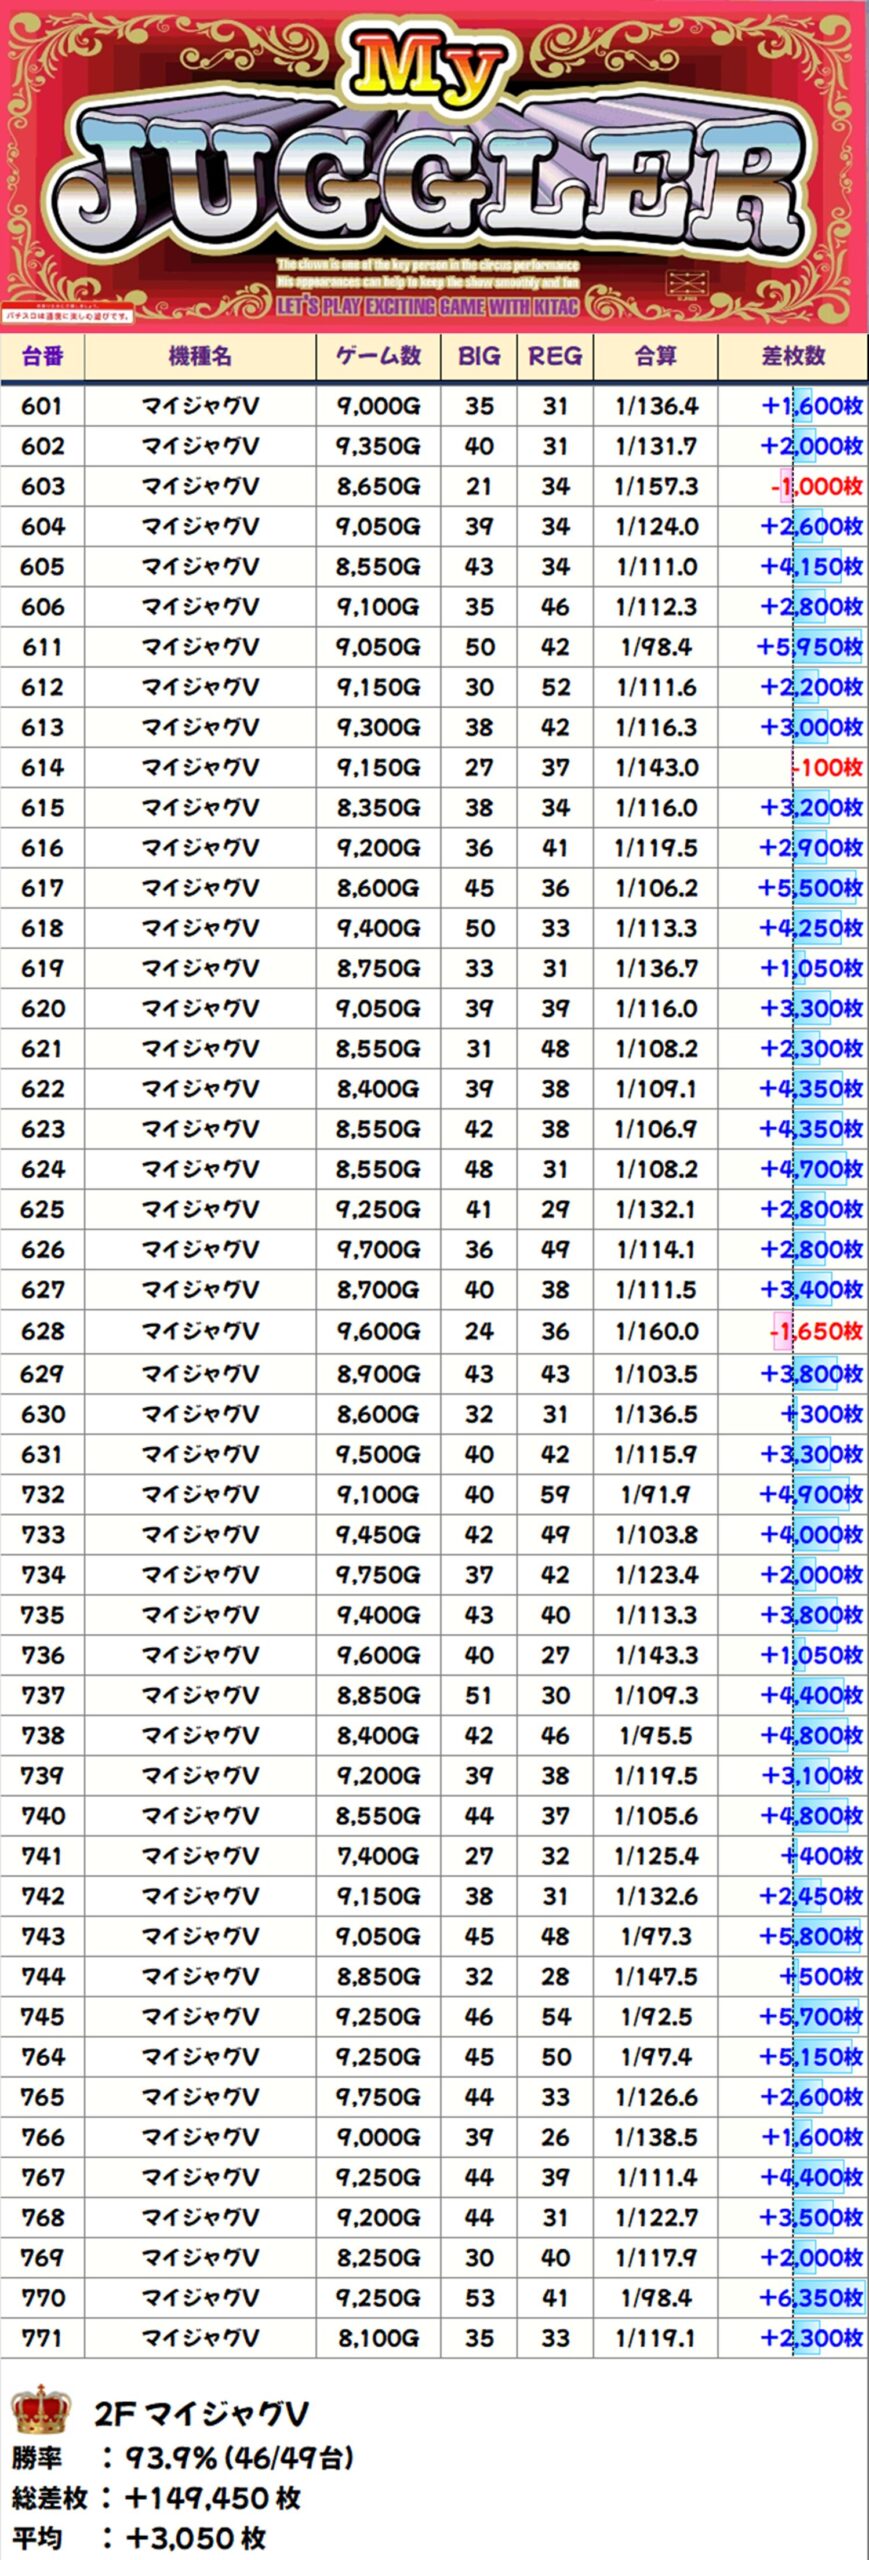Click BIG count 51 in row 737

tap(479, 1696)
